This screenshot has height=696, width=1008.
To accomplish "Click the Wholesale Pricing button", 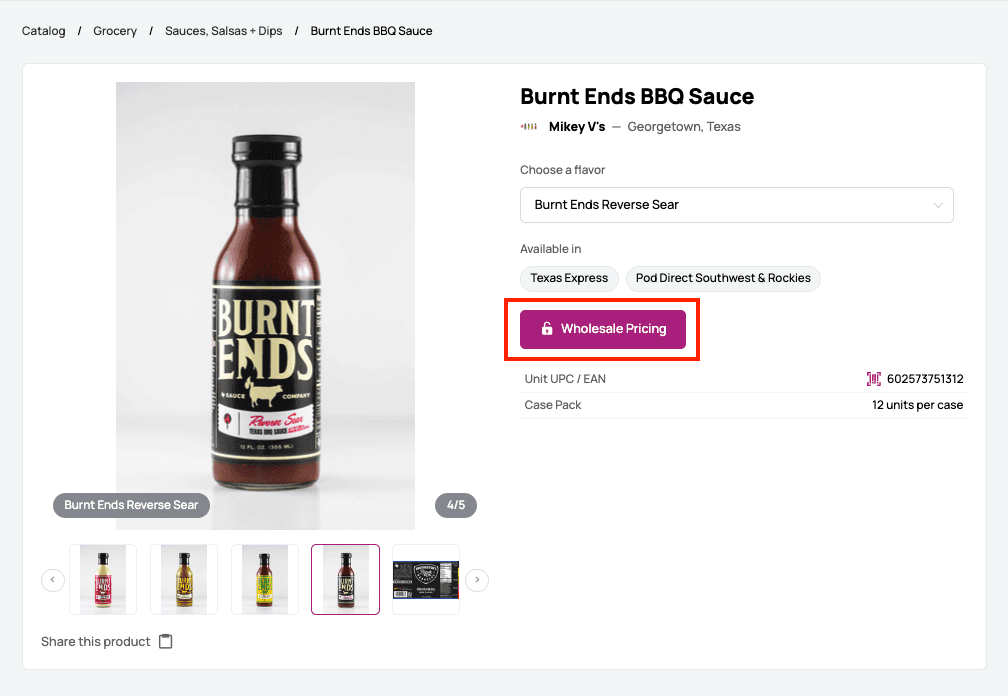I will pos(602,328).
